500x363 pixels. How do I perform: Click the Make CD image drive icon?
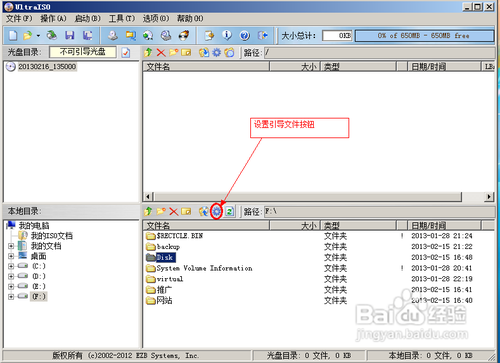tap(113, 35)
